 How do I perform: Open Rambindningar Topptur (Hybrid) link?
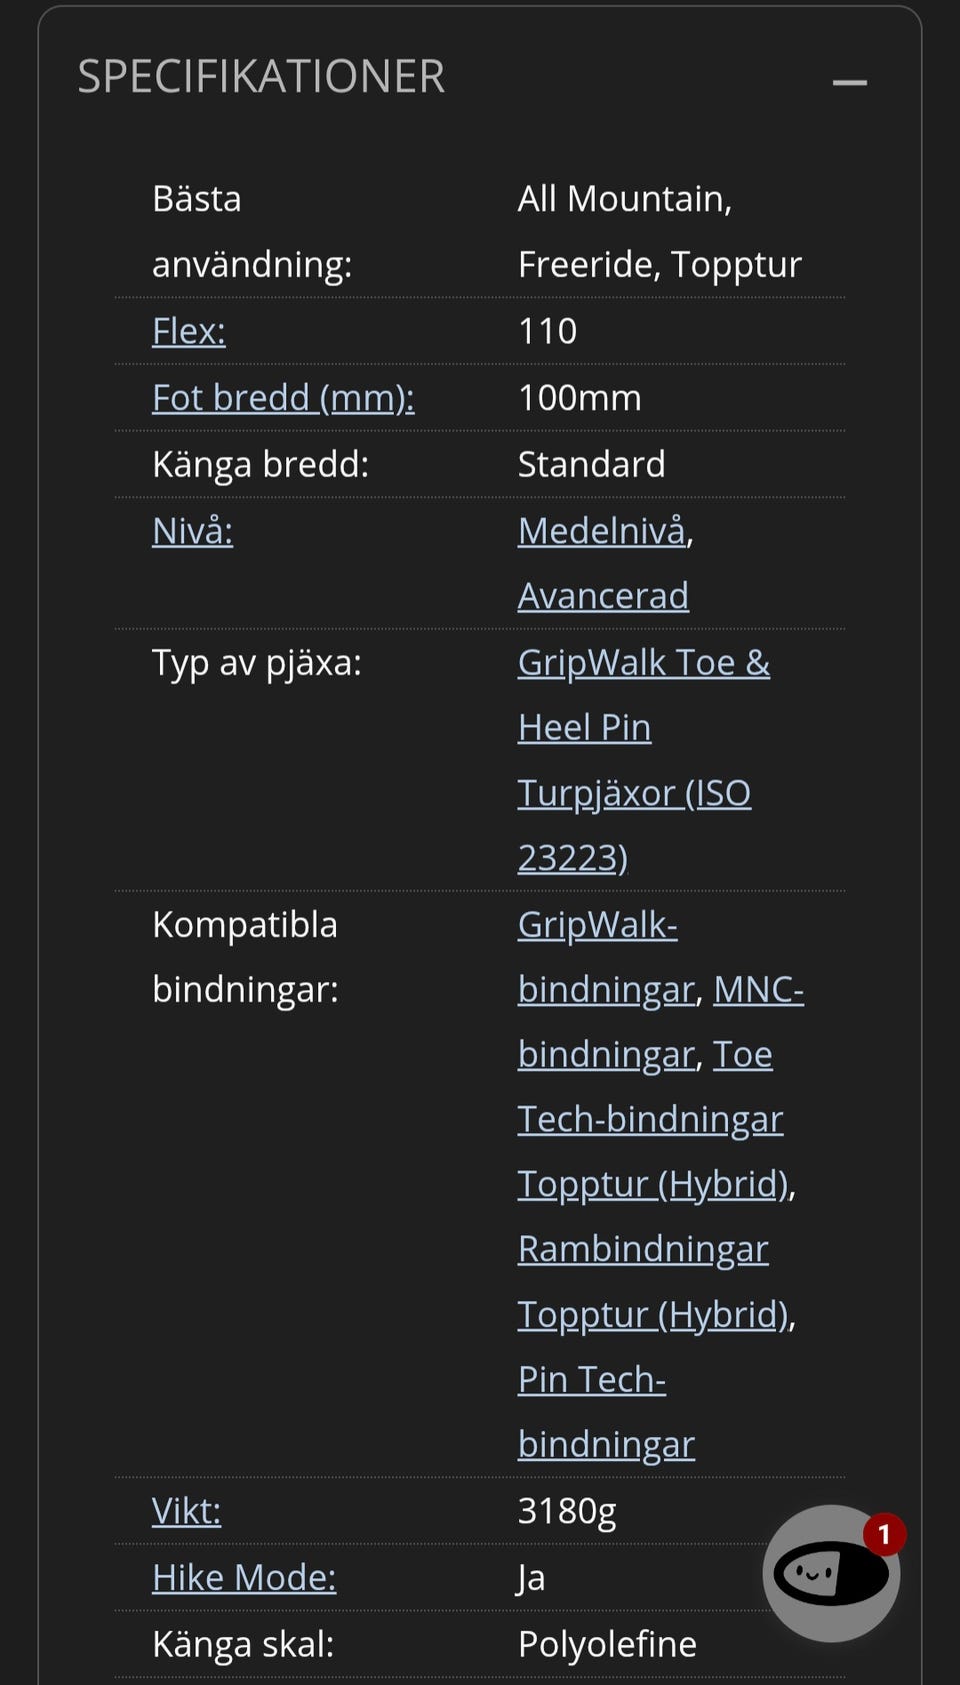[x=643, y=1250]
